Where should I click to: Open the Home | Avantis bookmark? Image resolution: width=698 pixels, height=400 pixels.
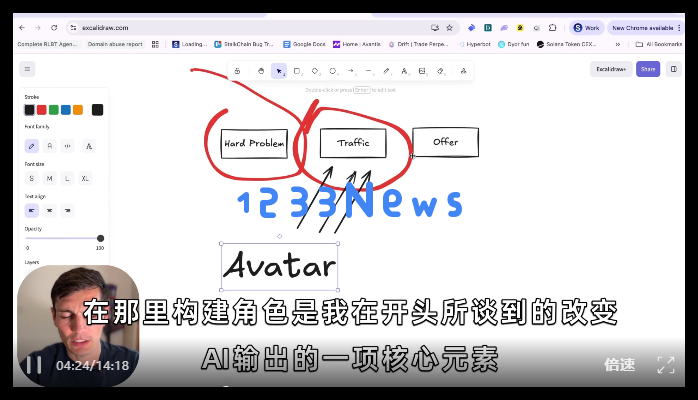coord(357,44)
